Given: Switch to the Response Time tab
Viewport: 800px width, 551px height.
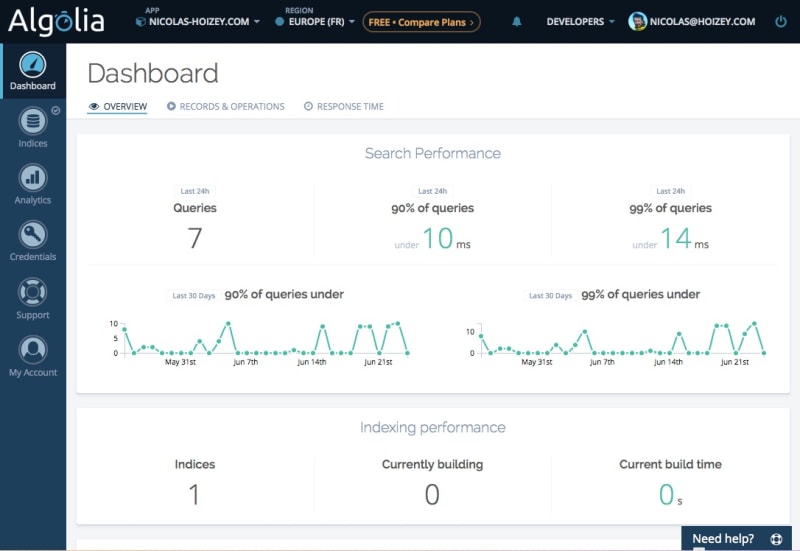Looking at the screenshot, I should (x=344, y=106).
